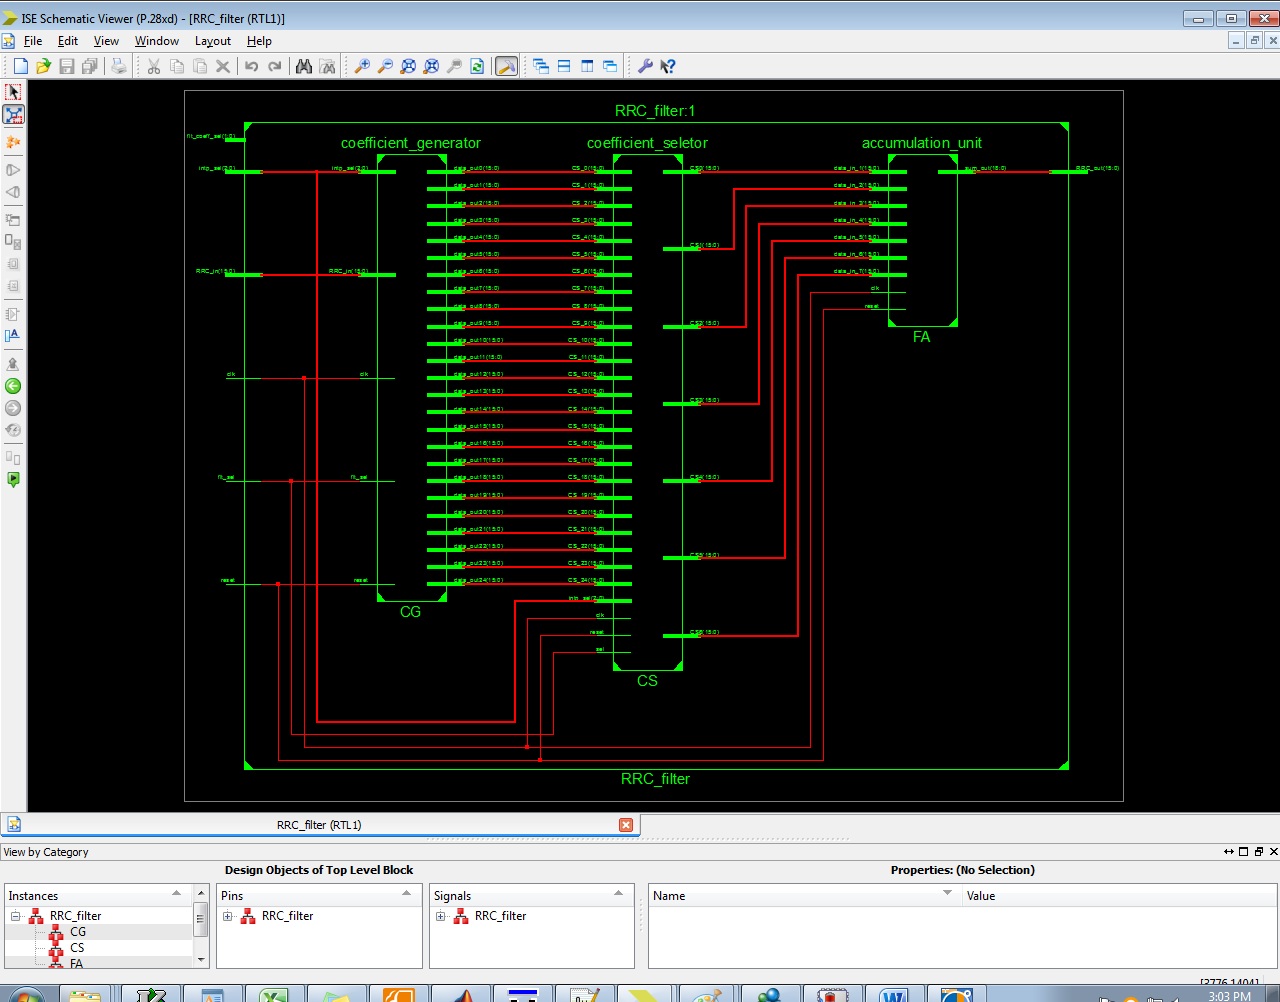1280x1002 pixels.
Task: Click the taskbar clock showing 3:03 PM
Action: 1229,996
